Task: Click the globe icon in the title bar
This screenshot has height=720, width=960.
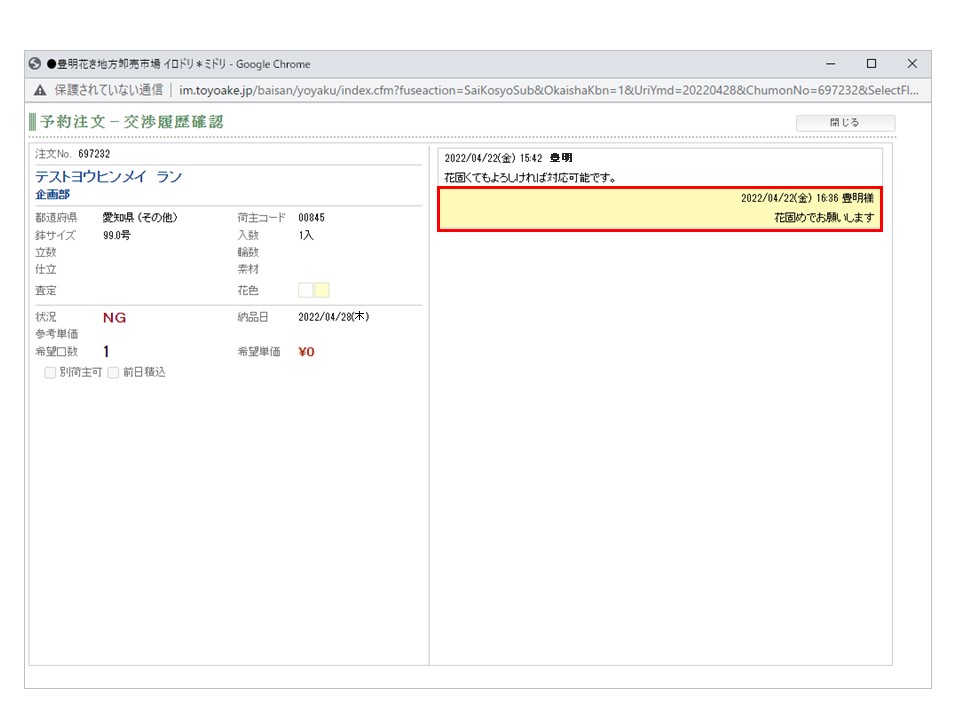Action: (35, 64)
